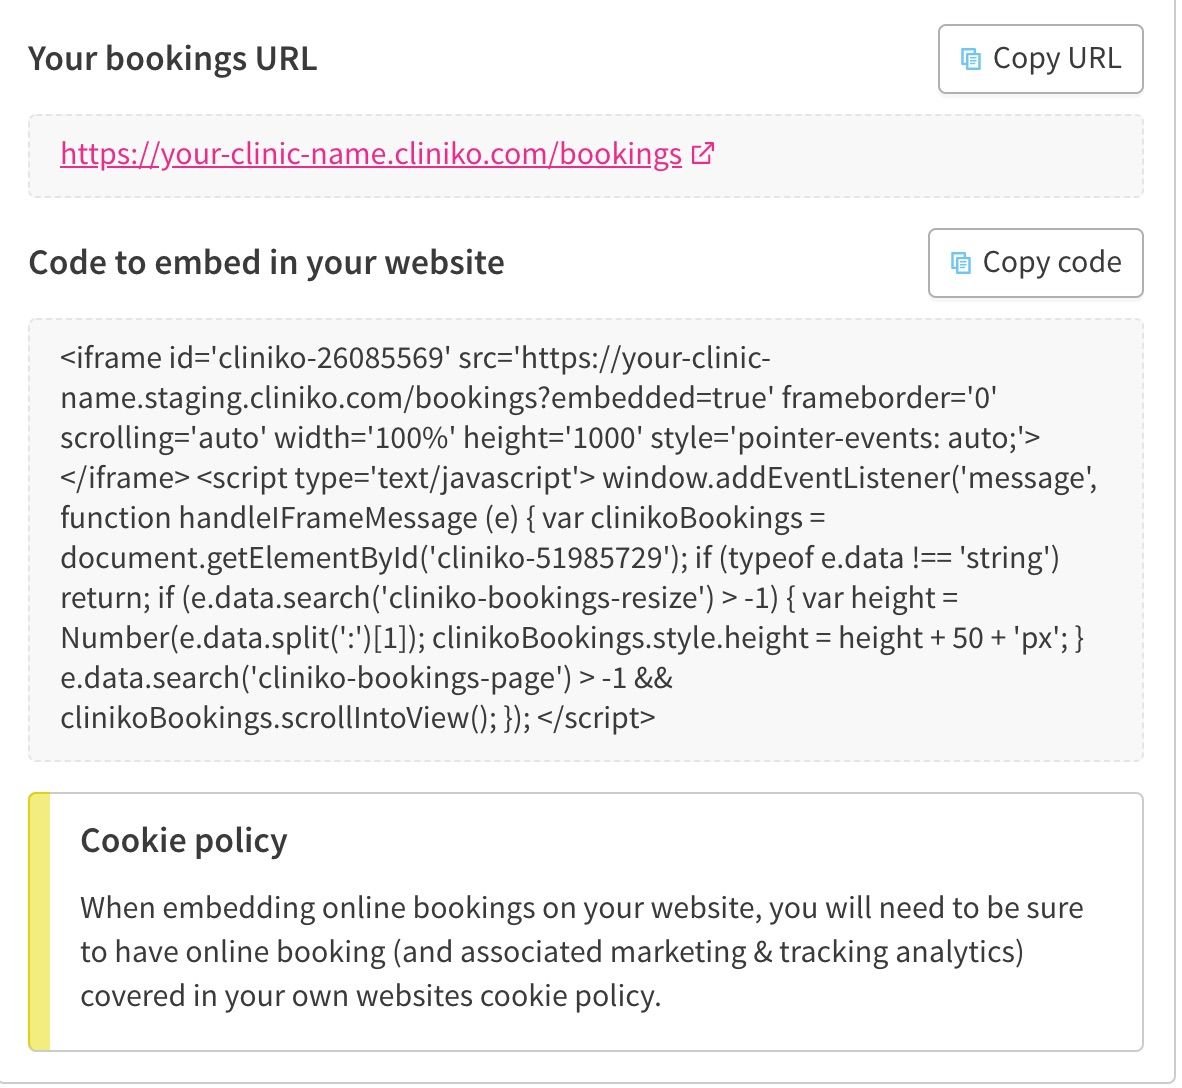
Task: Click the external link icon after bookings URL
Action: [x=703, y=154]
